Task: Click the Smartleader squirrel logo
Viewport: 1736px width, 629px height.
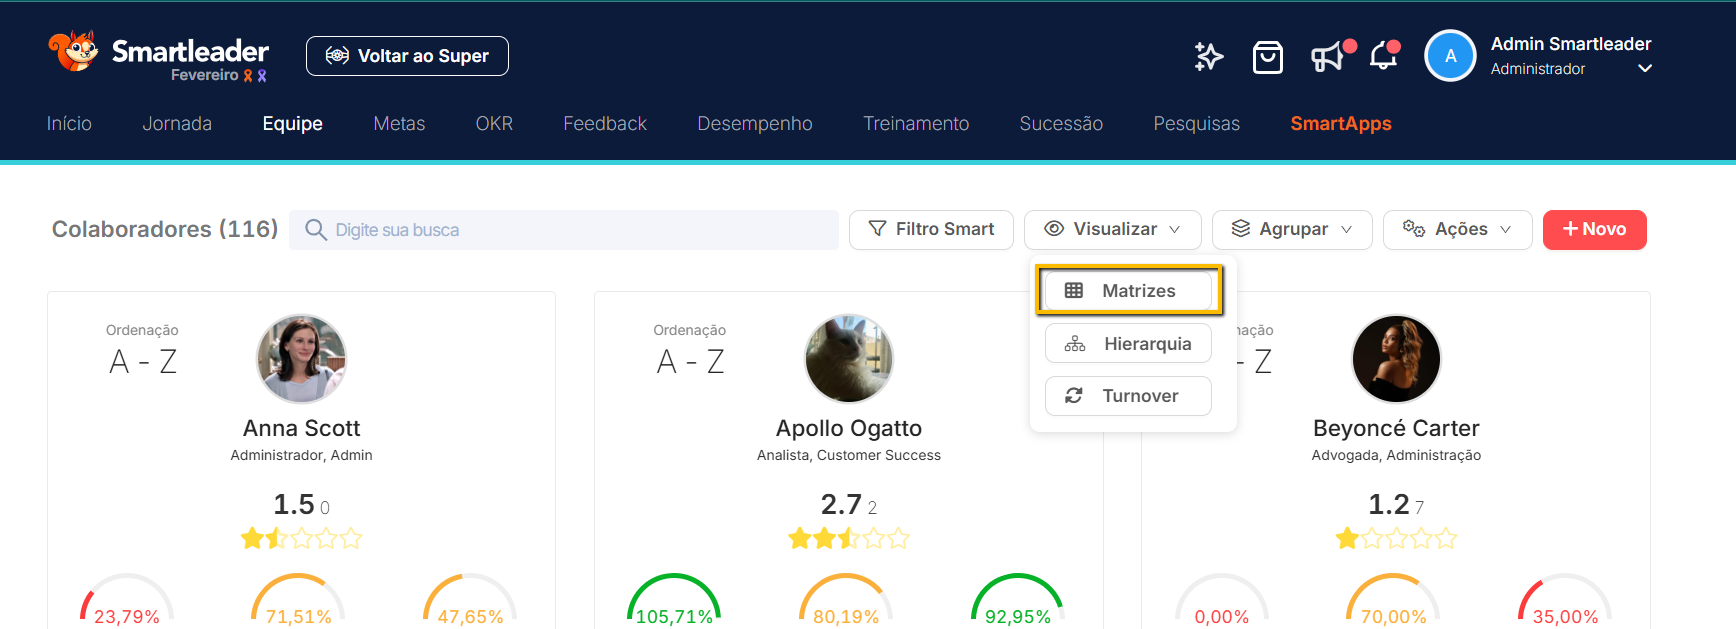Action: coord(74,51)
